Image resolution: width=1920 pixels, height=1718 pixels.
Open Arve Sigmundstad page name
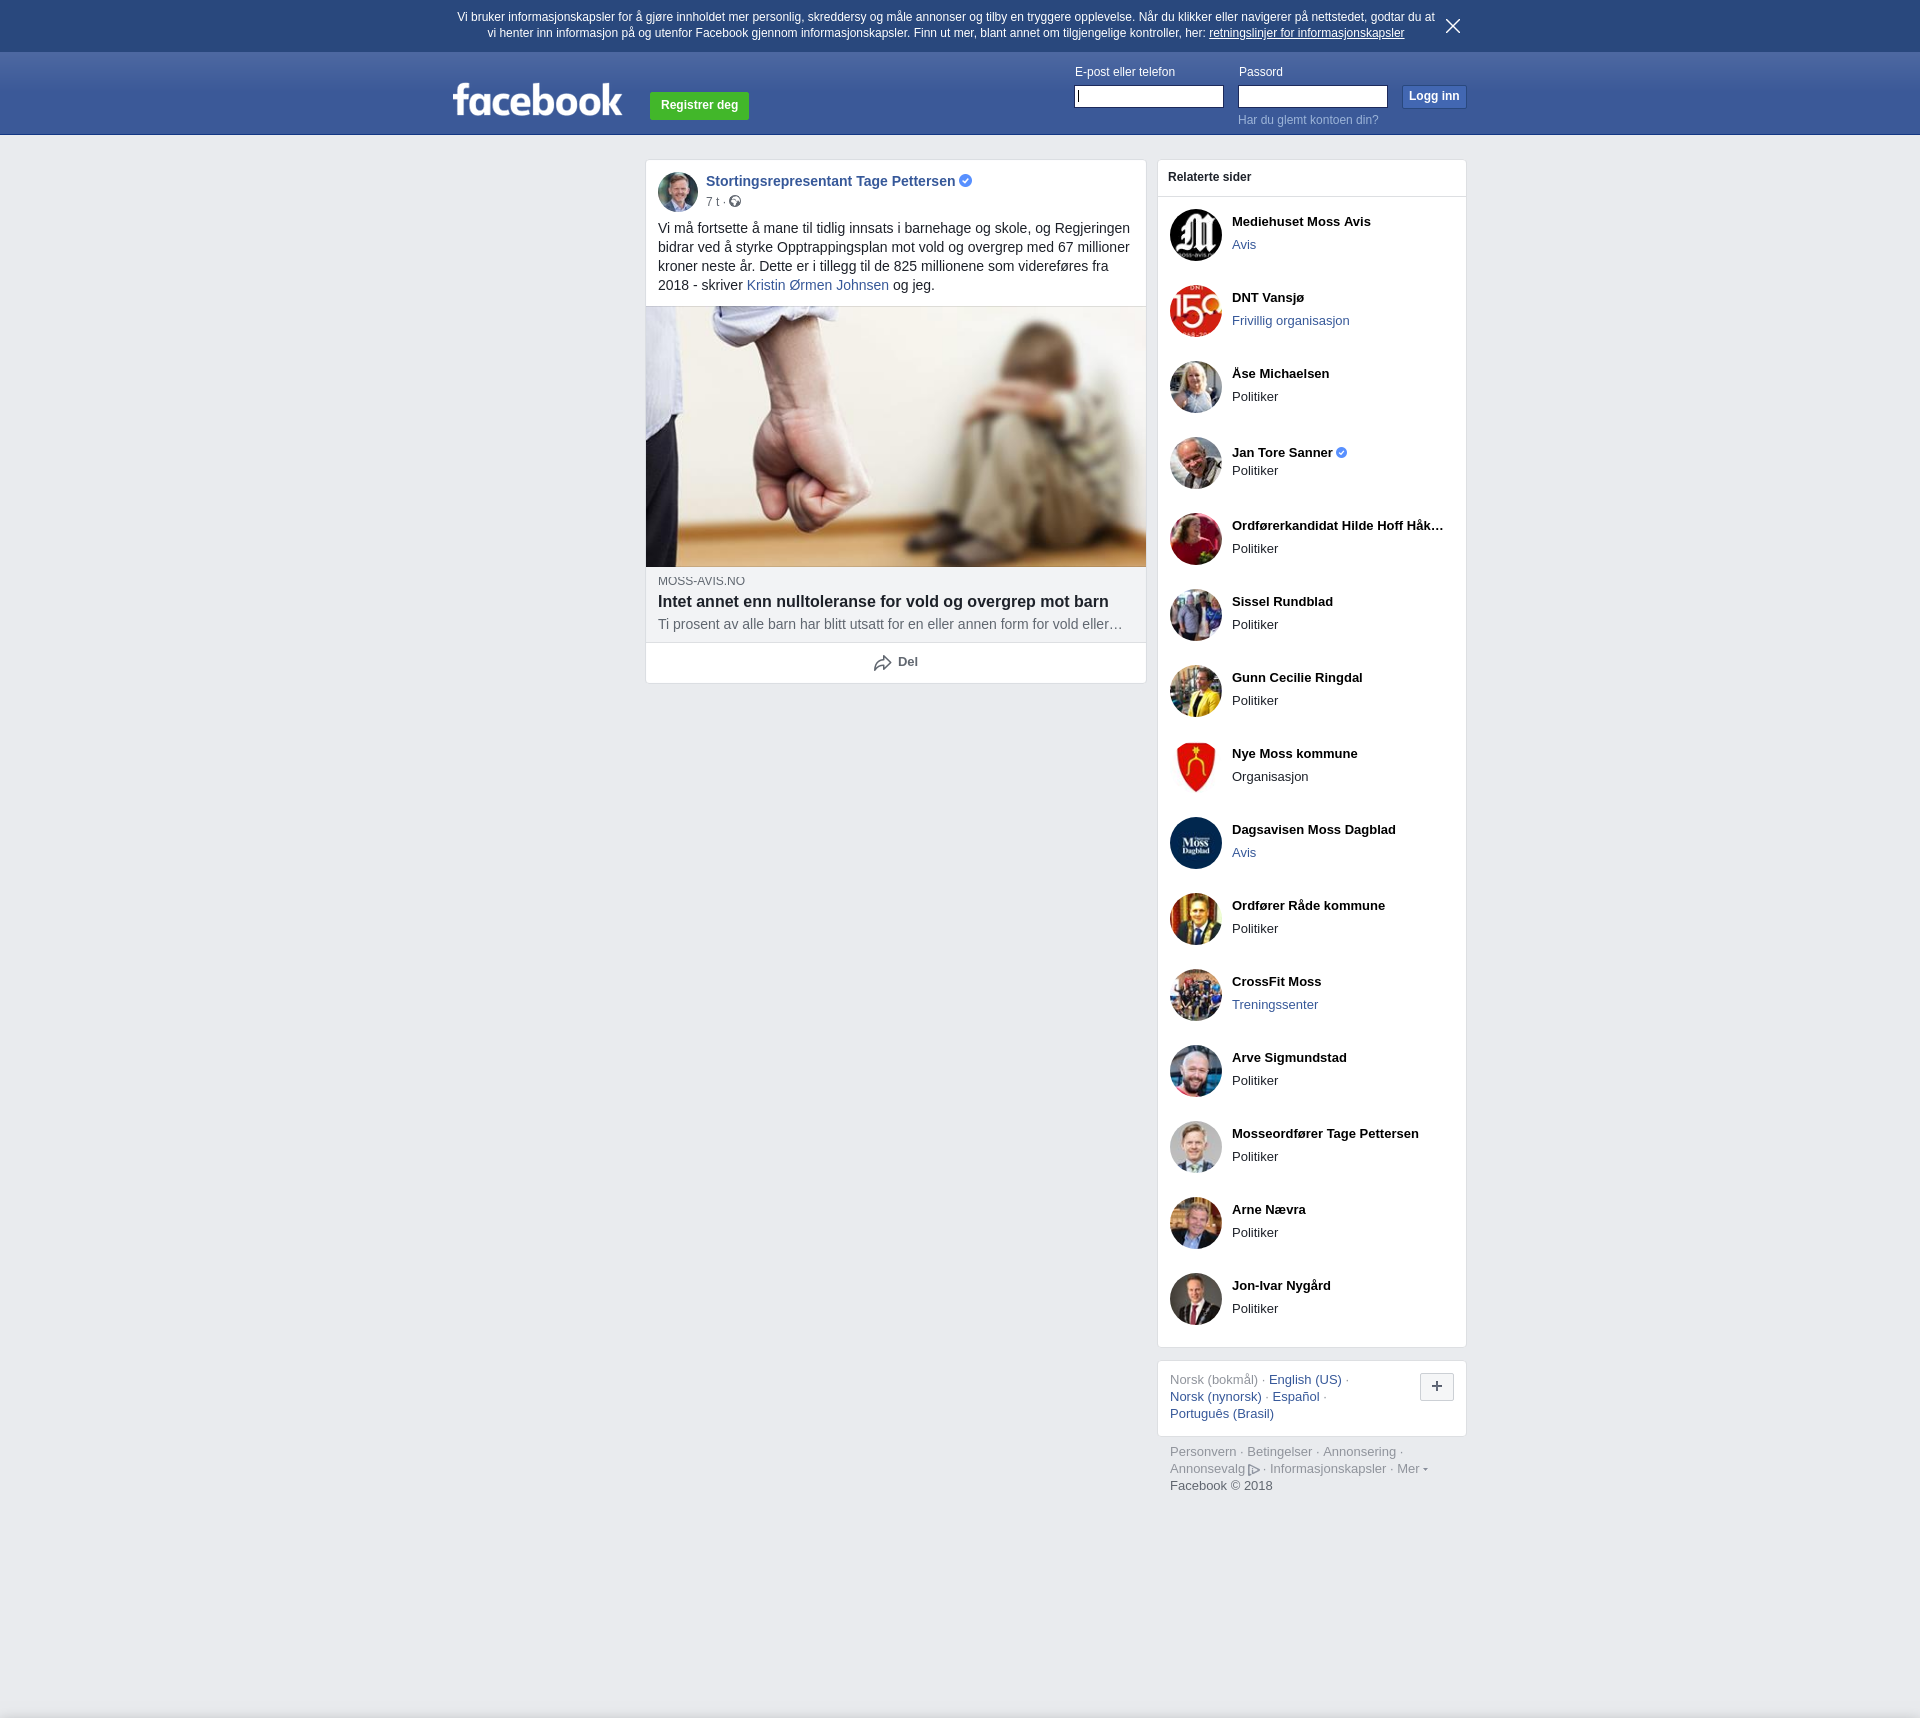[1289, 1058]
